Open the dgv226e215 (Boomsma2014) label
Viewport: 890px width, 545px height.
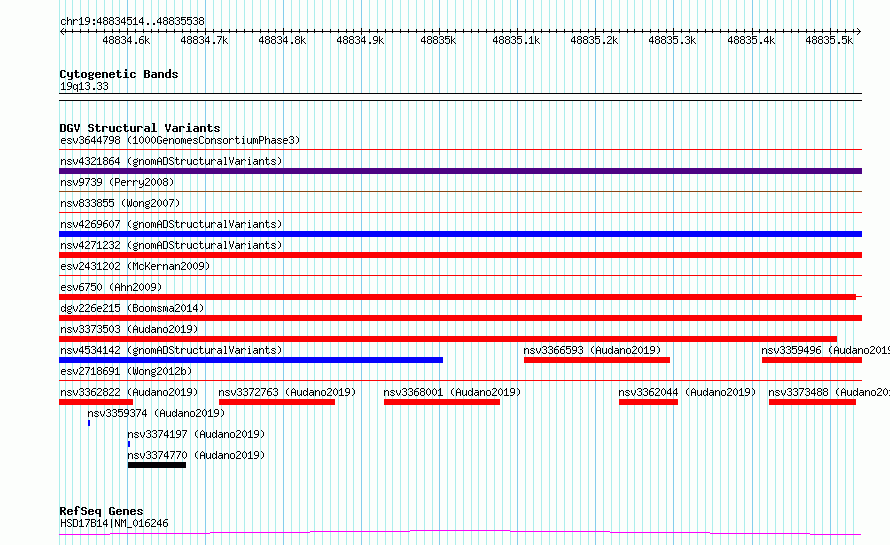132,308
